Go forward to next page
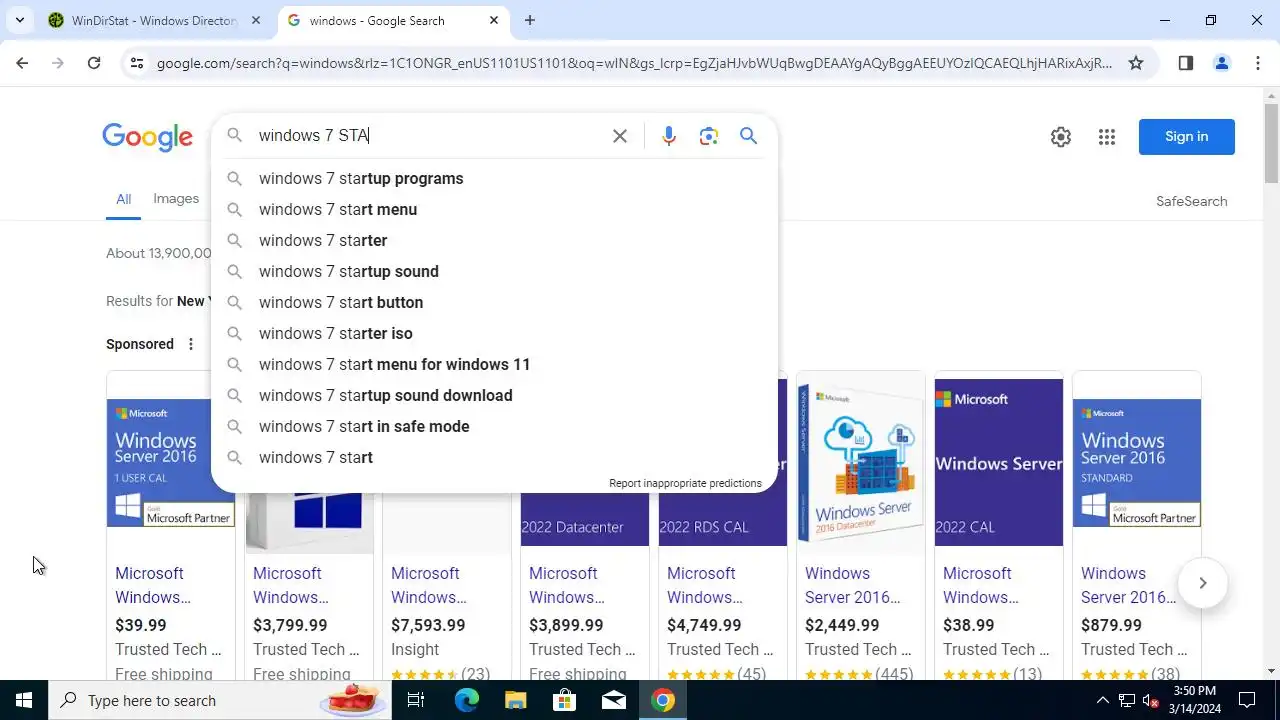 point(58,63)
